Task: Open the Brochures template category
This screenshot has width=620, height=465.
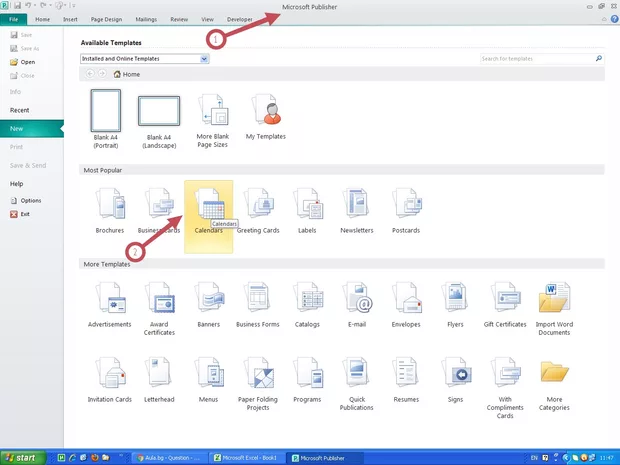Action: tap(110, 204)
